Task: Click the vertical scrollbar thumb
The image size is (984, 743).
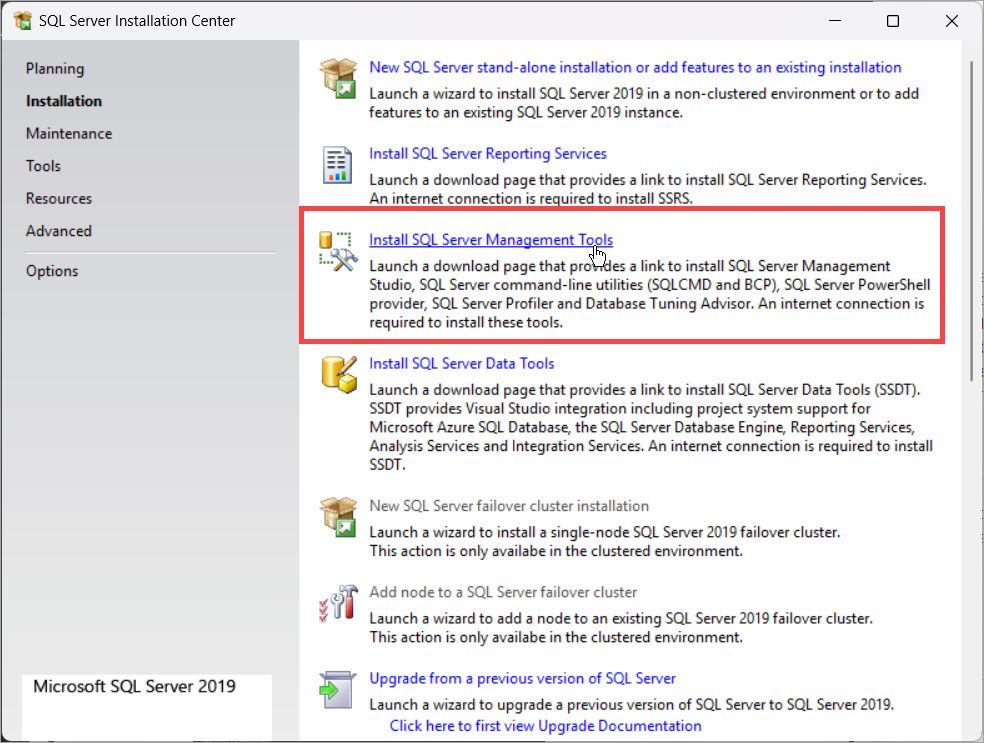Action: coord(972,220)
